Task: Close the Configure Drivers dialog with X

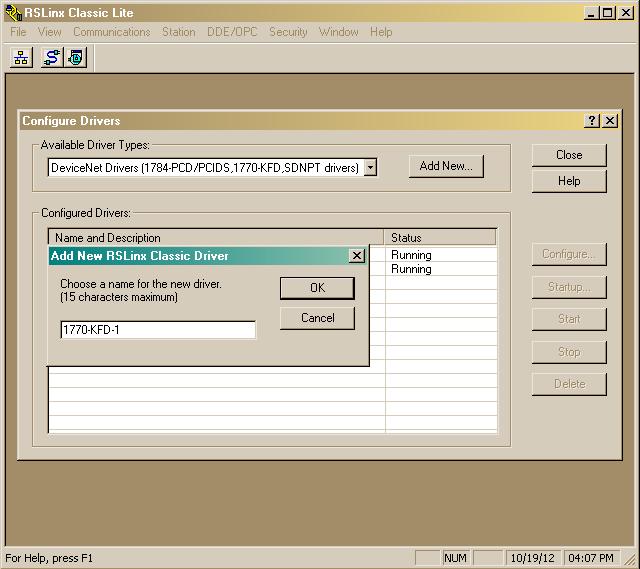Action: coord(610,120)
